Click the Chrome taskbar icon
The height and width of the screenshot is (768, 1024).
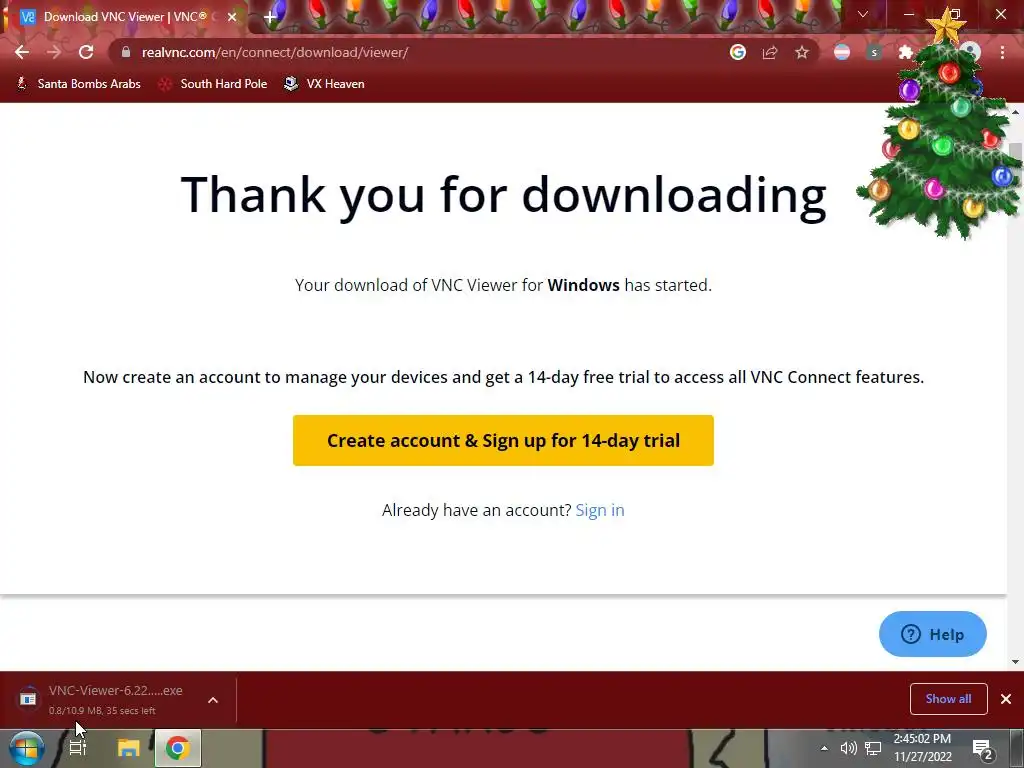[178, 748]
